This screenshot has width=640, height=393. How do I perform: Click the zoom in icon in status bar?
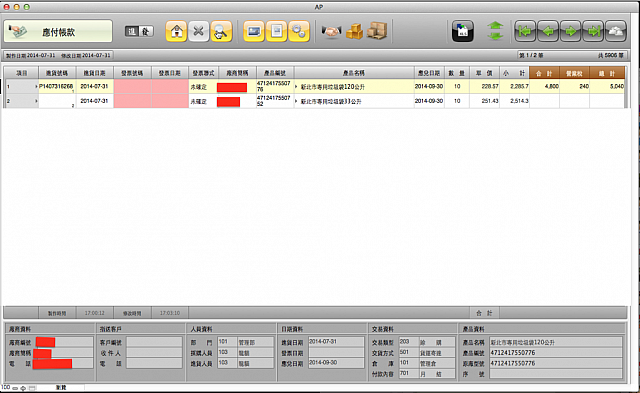point(23,388)
